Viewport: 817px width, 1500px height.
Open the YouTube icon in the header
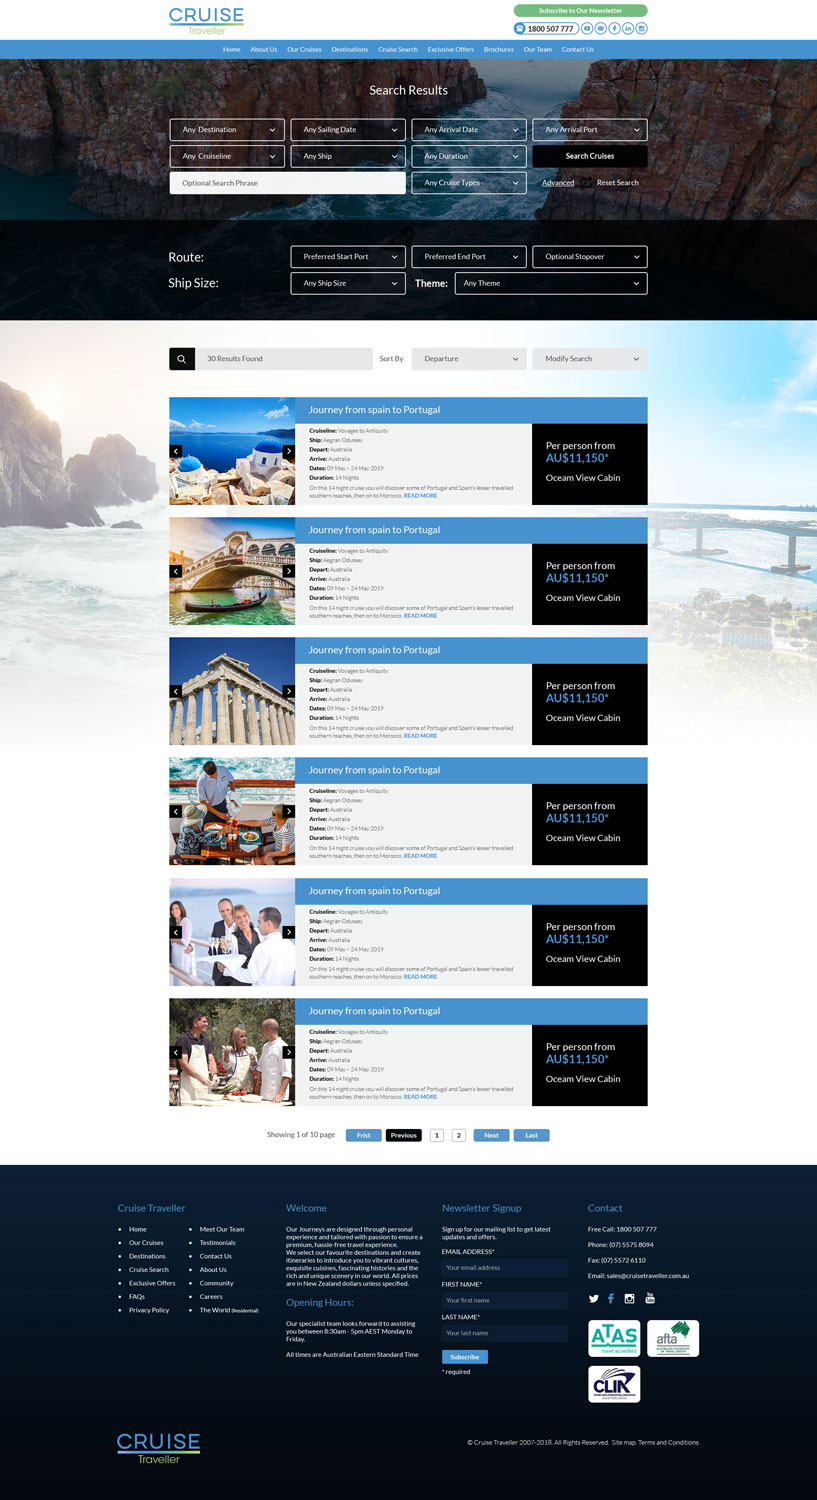[x=587, y=28]
